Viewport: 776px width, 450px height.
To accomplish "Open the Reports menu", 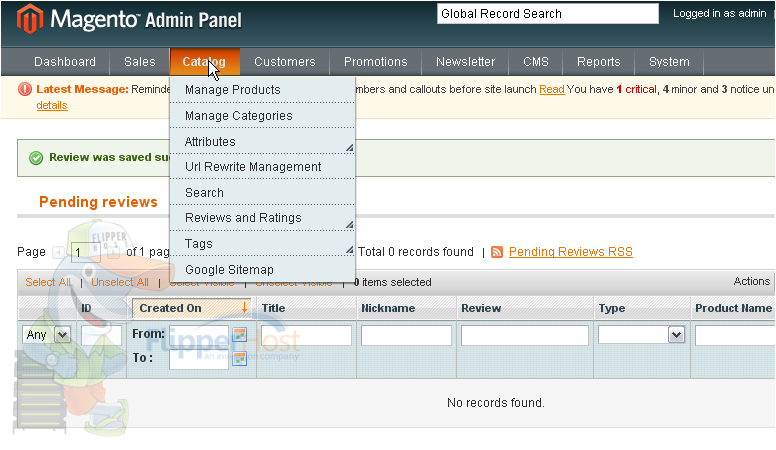I will pos(598,62).
